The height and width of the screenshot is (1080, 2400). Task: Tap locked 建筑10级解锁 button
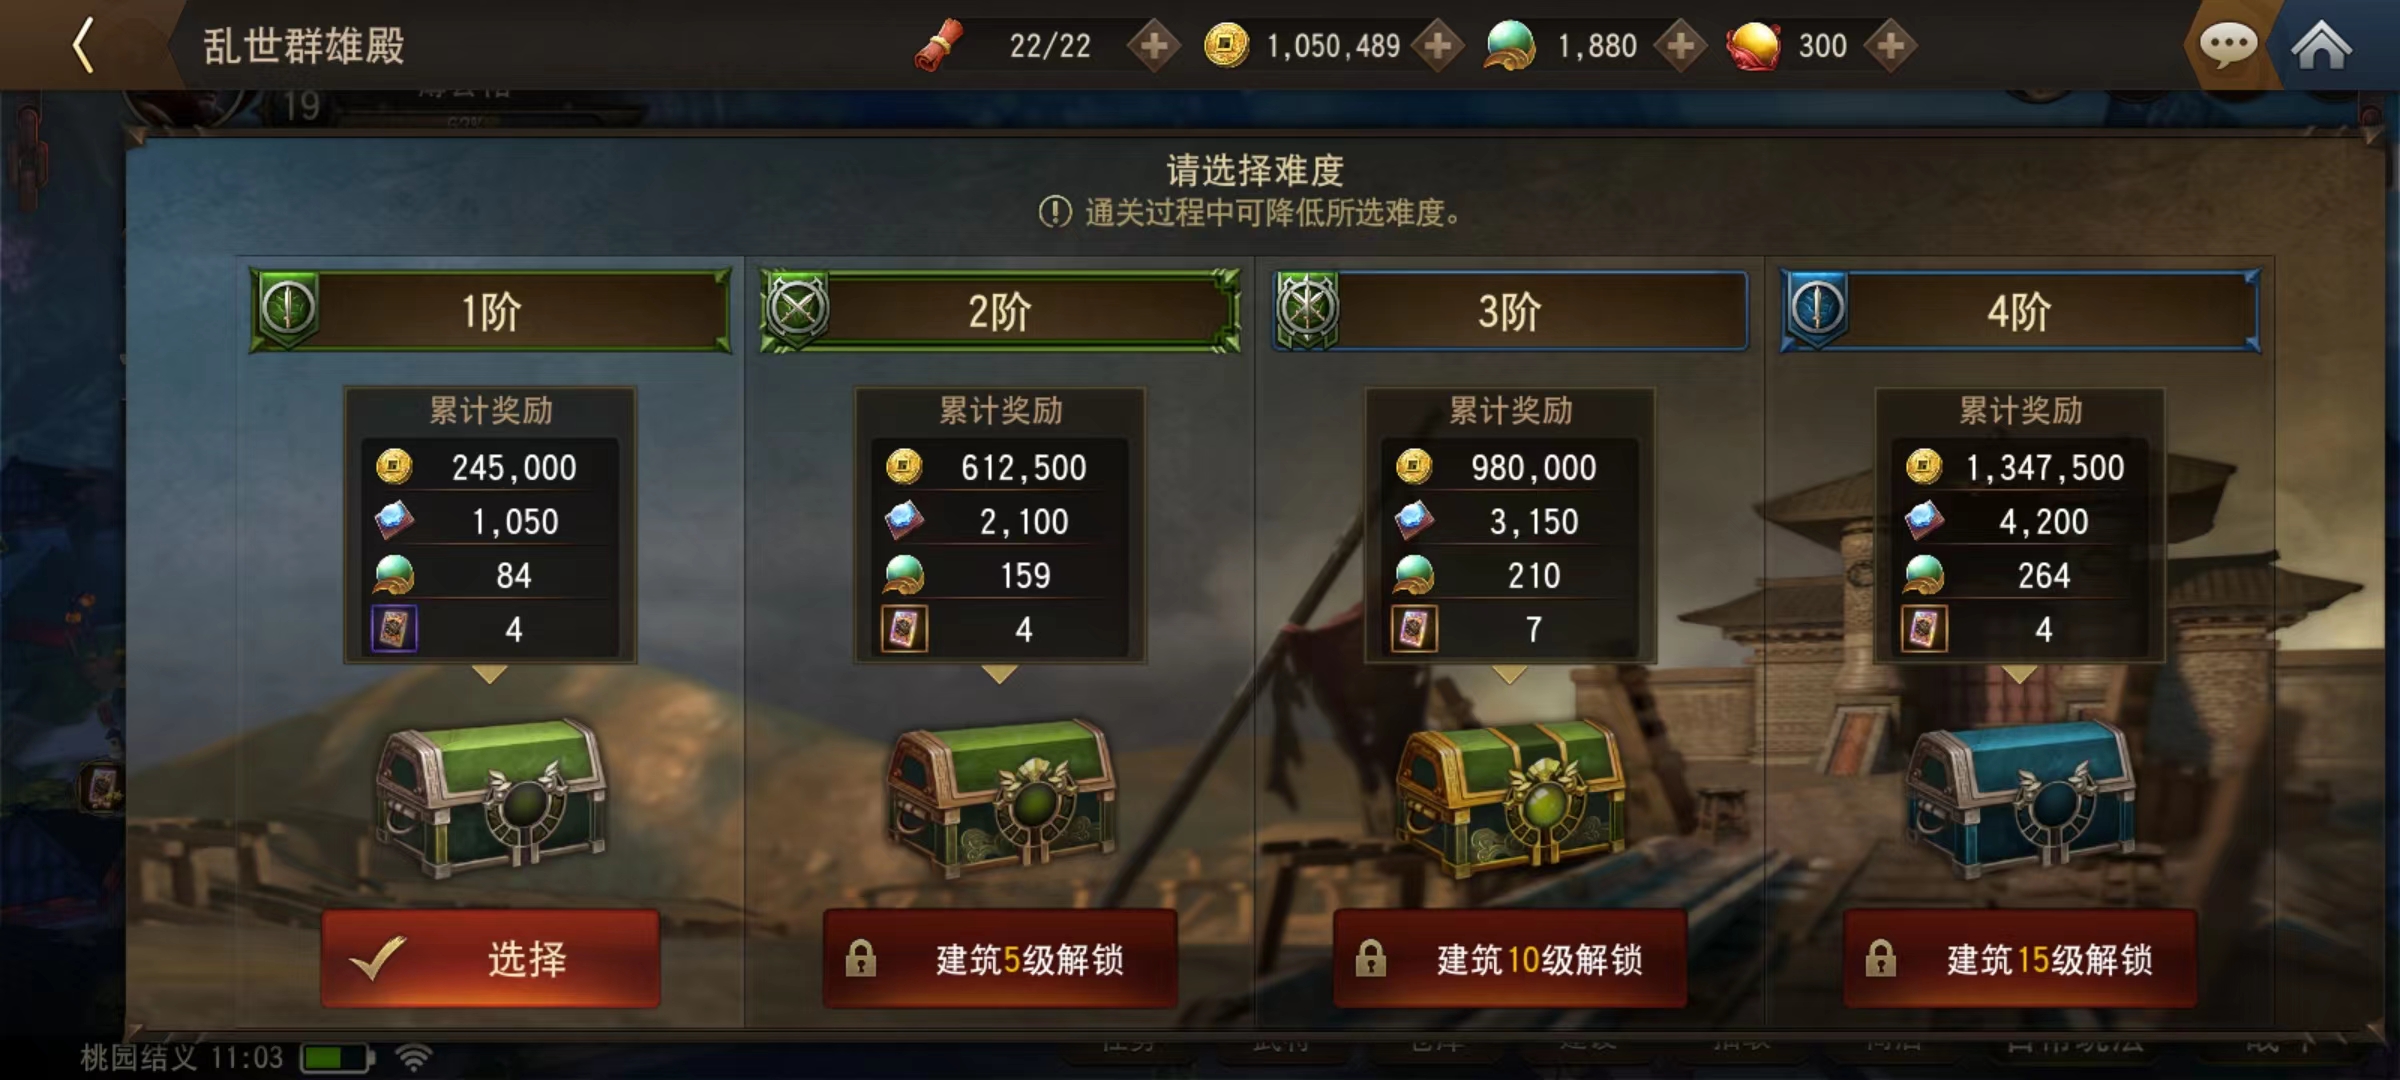point(1510,959)
